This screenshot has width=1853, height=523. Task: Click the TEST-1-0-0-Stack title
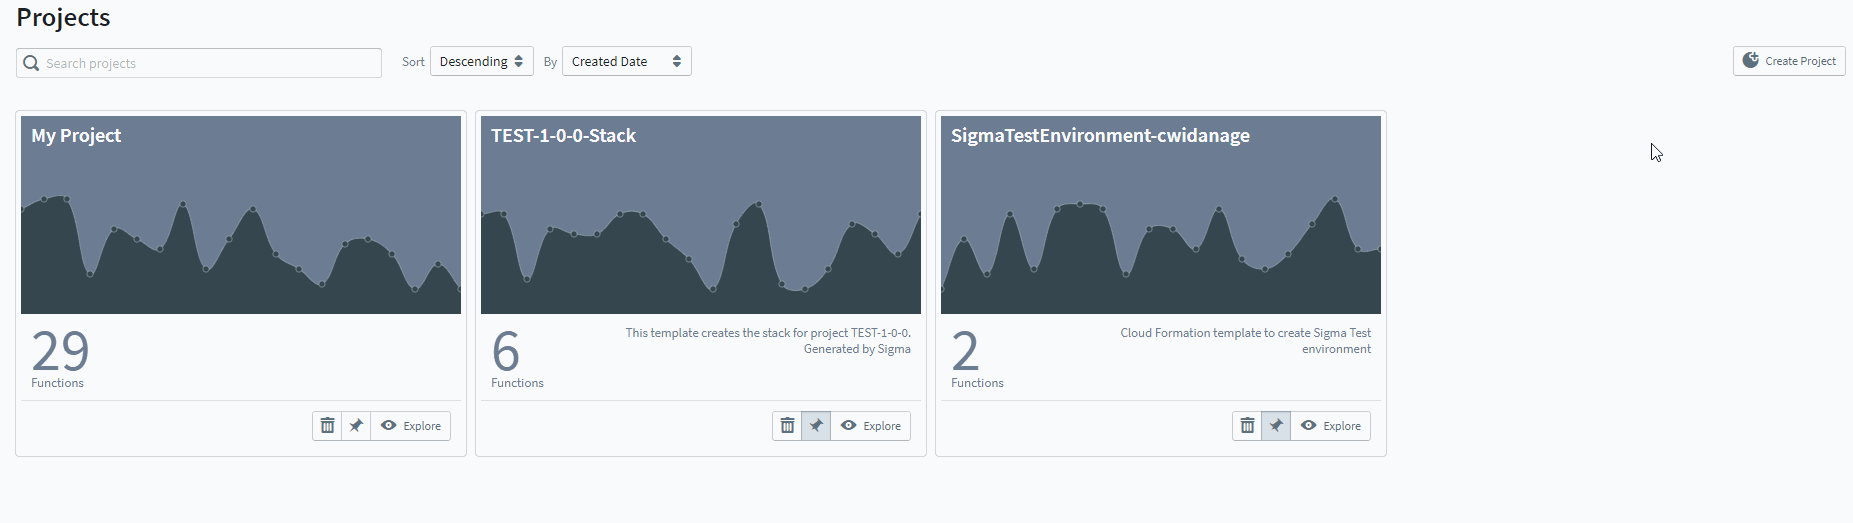pyautogui.click(x=563, y=136)
